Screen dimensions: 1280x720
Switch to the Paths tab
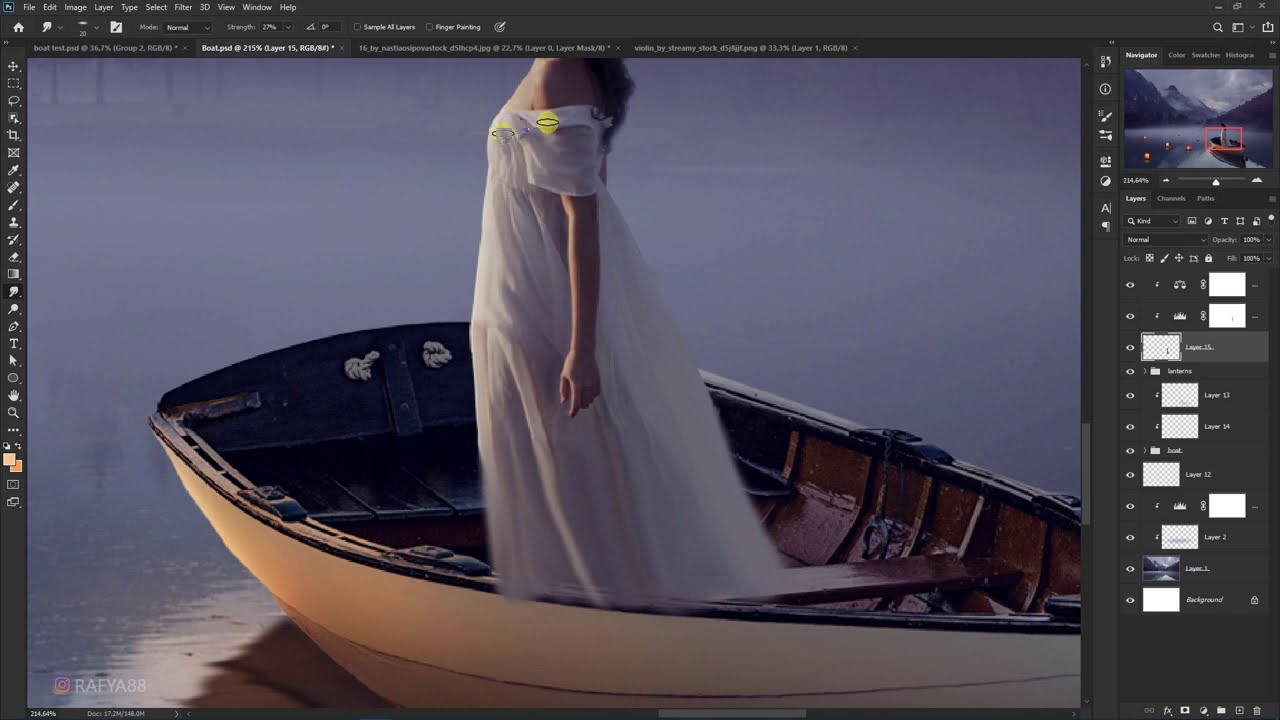pos(1206,198)
